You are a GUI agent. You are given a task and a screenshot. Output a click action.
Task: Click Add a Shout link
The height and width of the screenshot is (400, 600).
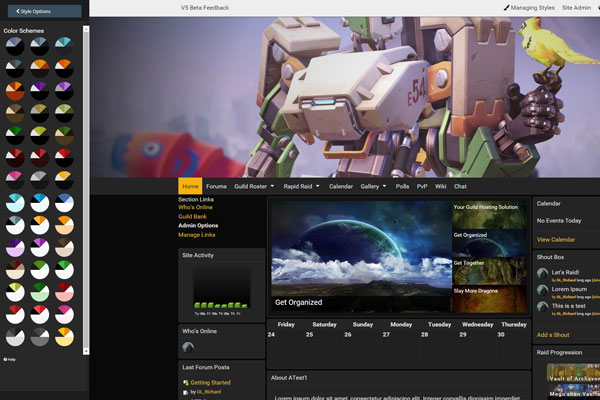coord(553,335)
